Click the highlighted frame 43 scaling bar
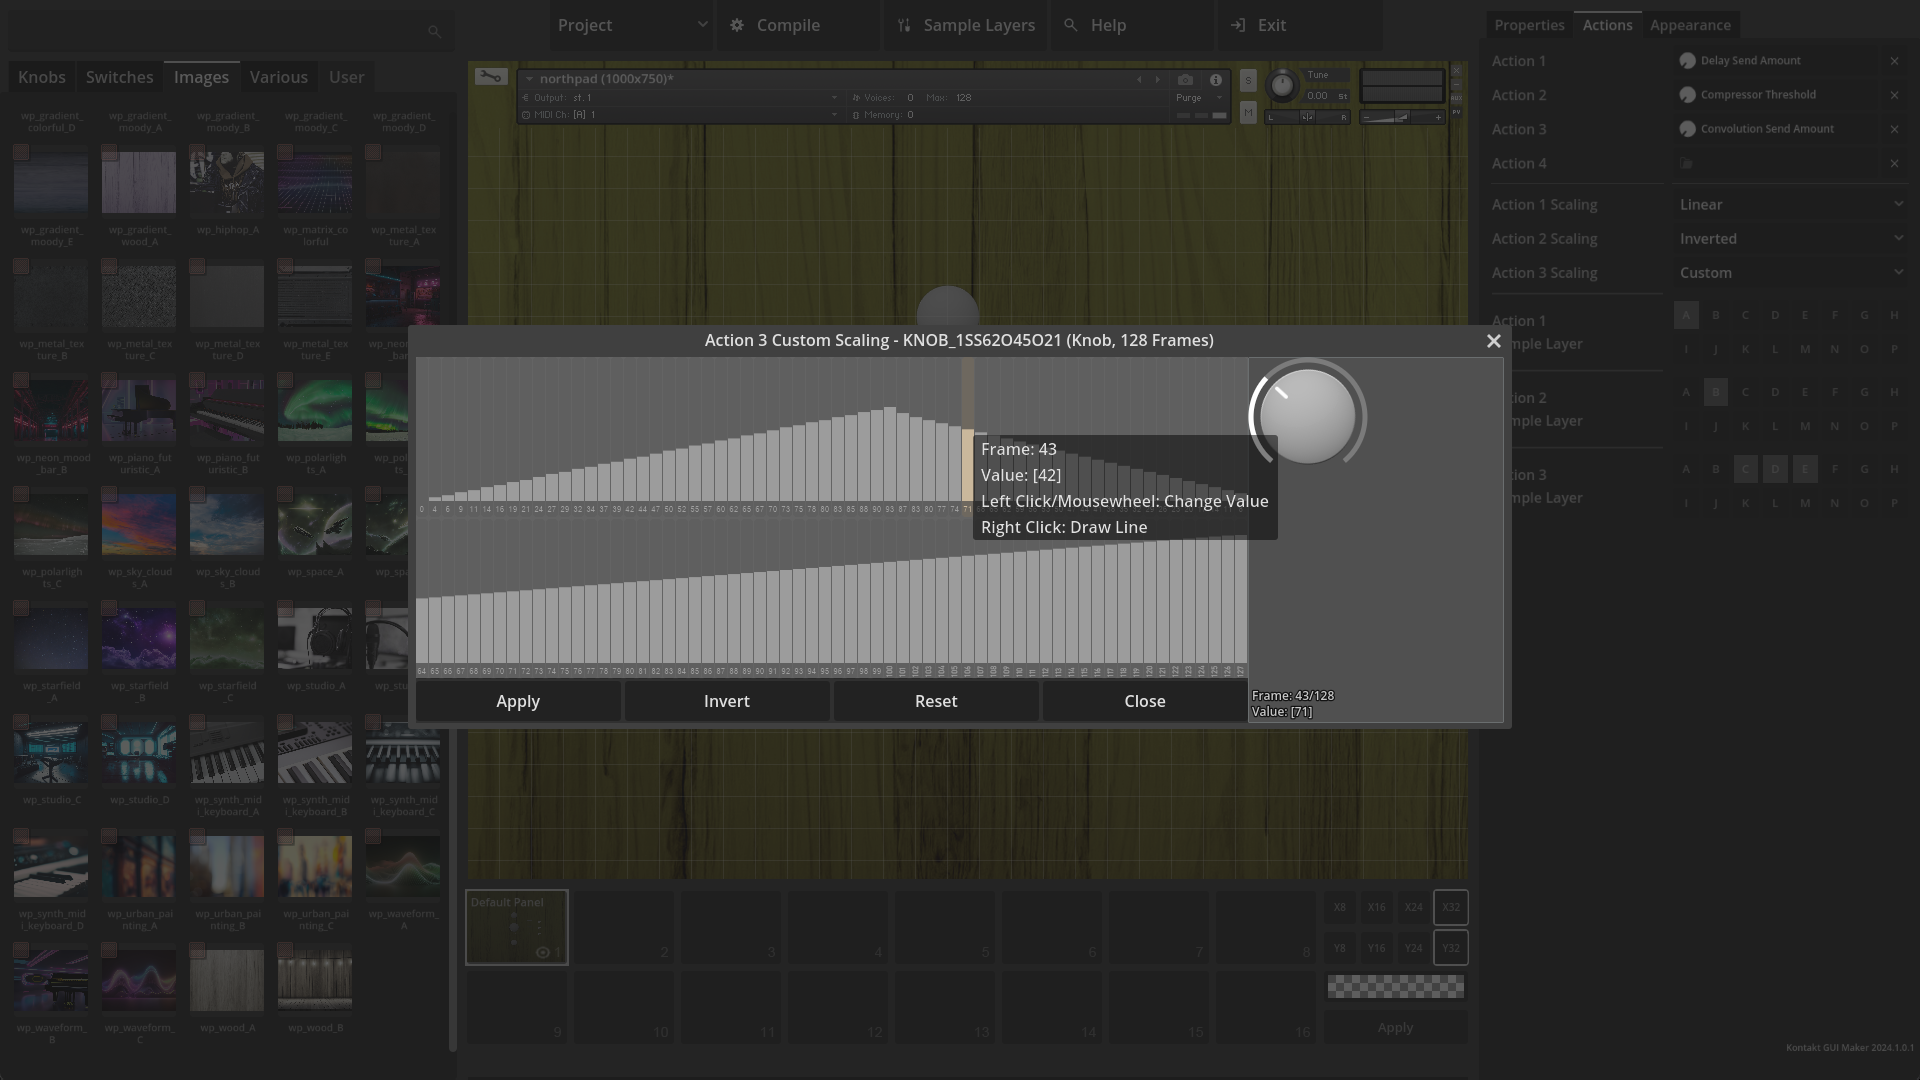This screenshot has height=1080, width=1920. pos(967,465)
